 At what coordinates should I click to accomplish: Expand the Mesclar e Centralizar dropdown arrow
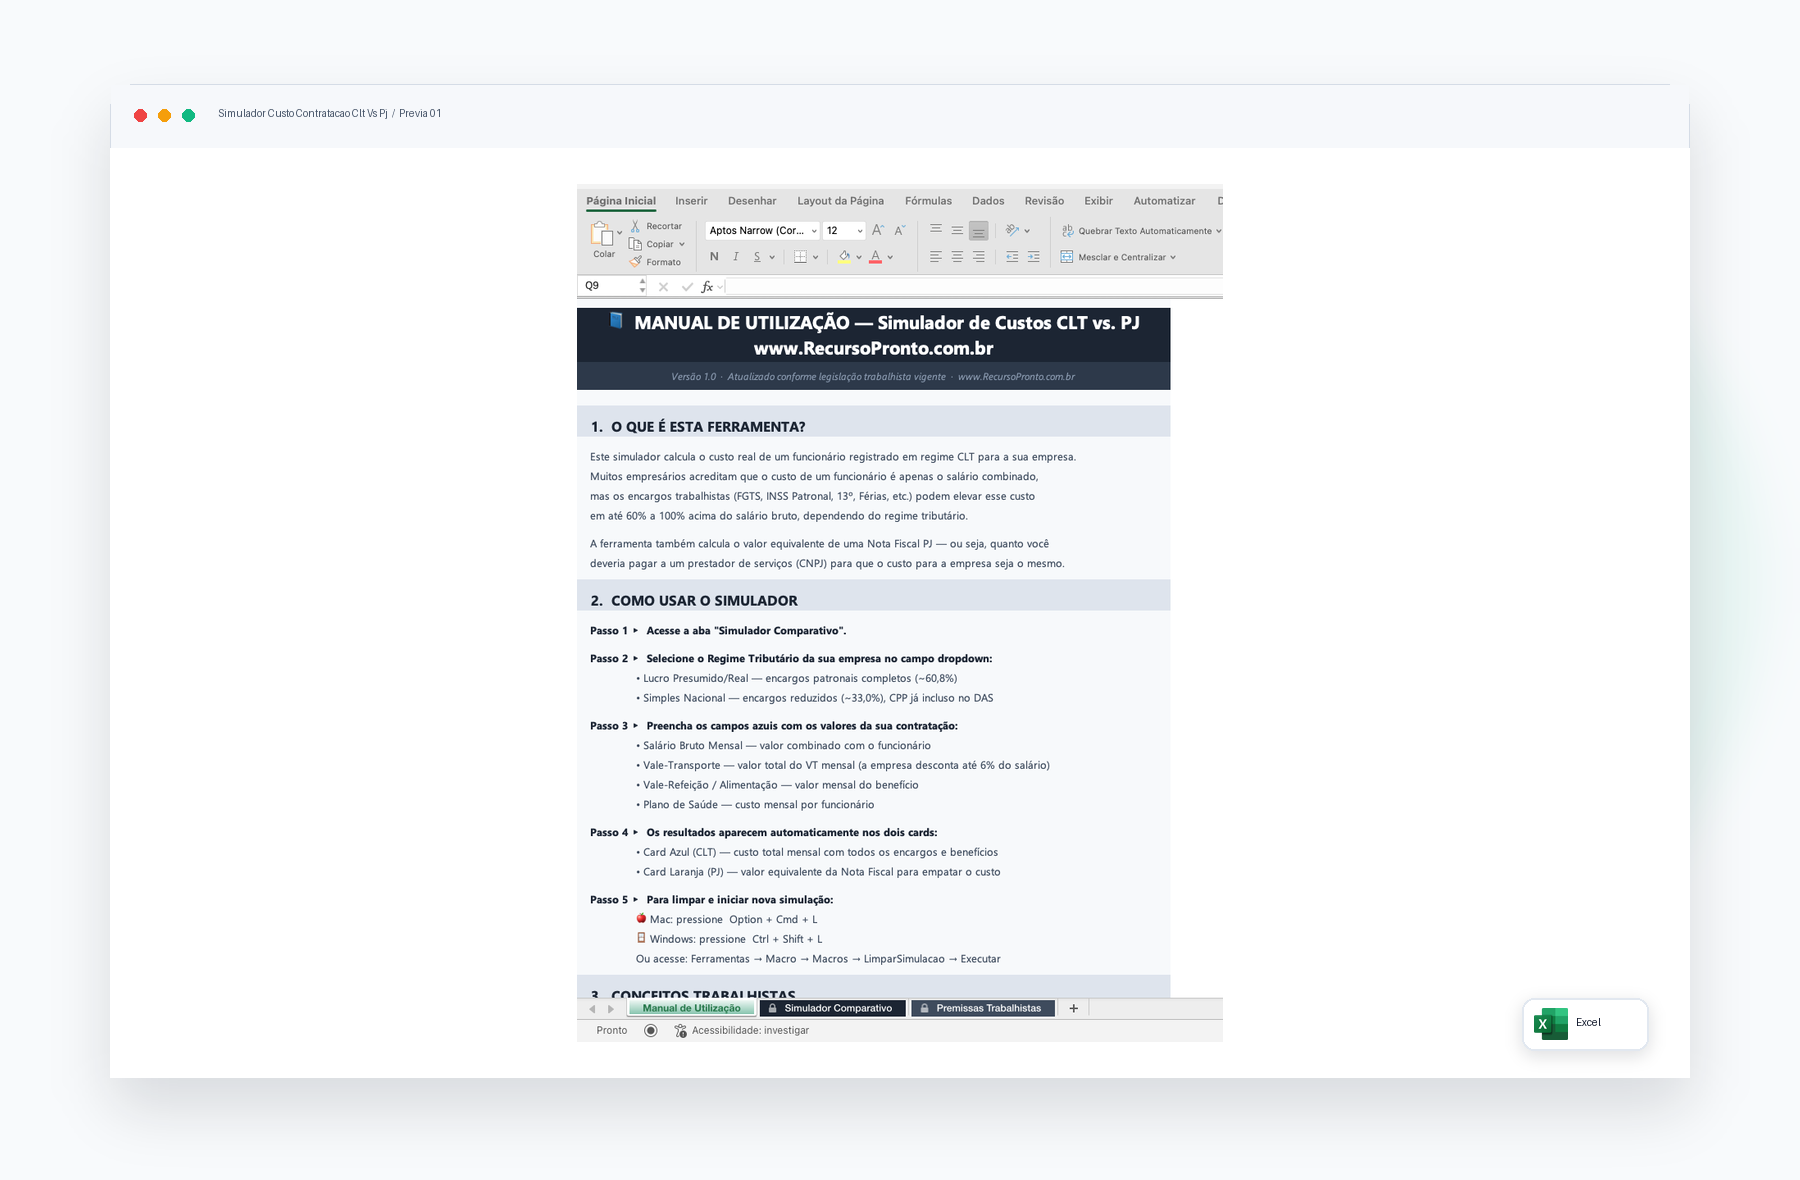(1173, 257)
